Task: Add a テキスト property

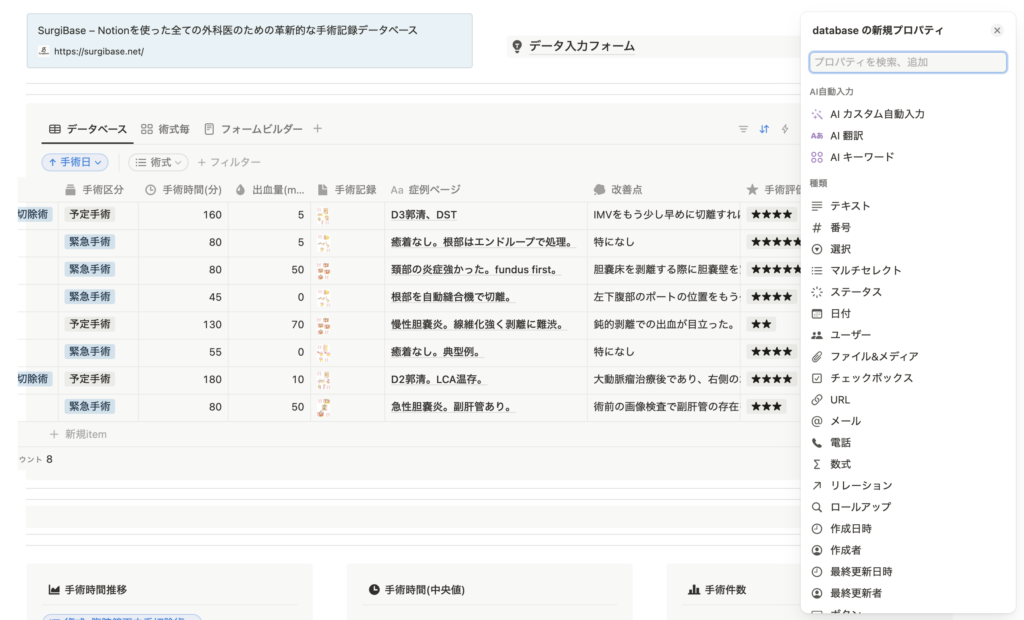Action: (908, 206)
